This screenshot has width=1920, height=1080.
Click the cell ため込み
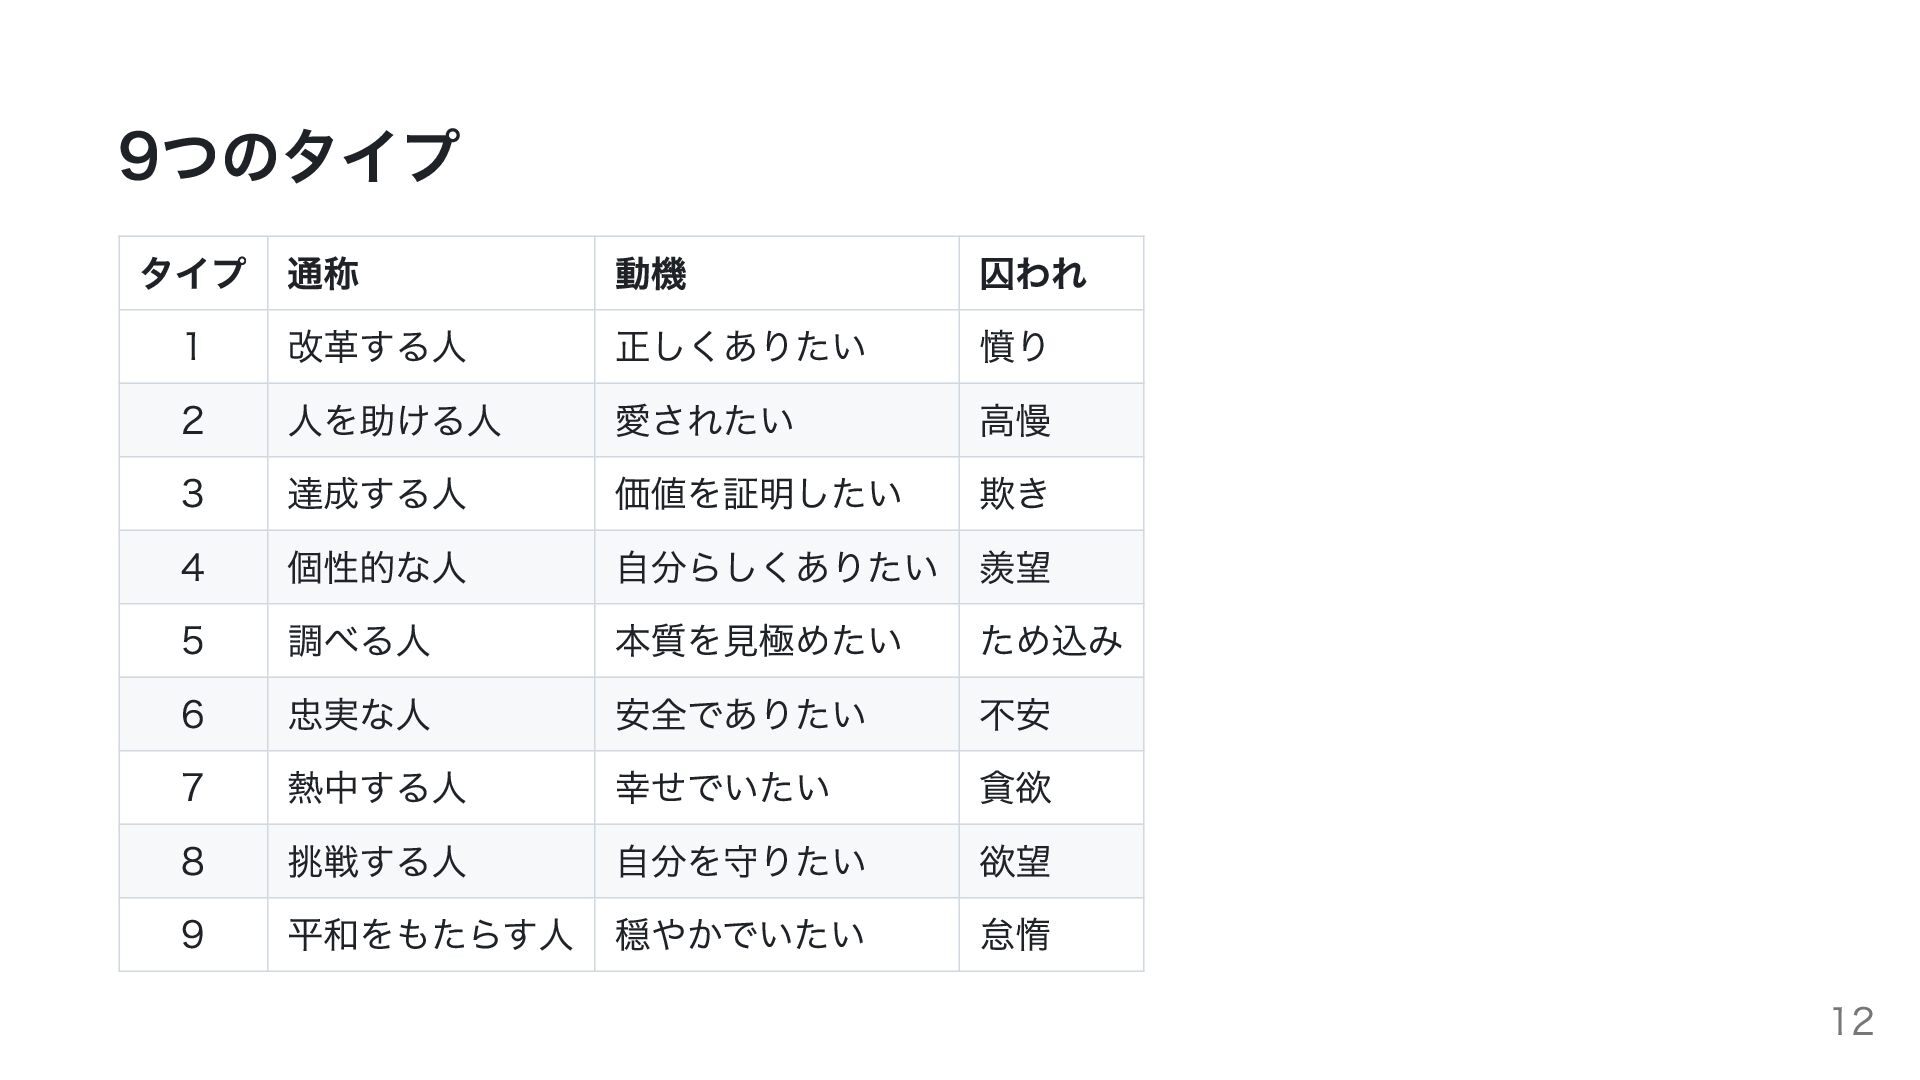point(1051,641)
